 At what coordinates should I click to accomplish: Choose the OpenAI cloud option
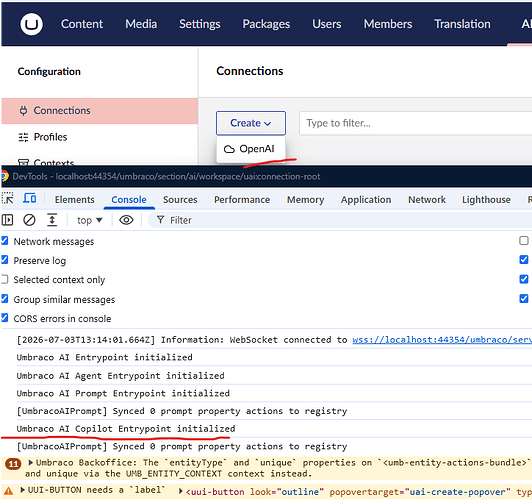pyautogui.click(x=250, y=149)
